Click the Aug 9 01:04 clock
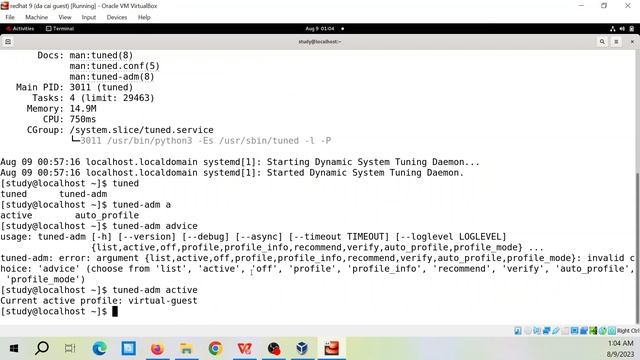640x360 pixels. [x=320, y=29]
